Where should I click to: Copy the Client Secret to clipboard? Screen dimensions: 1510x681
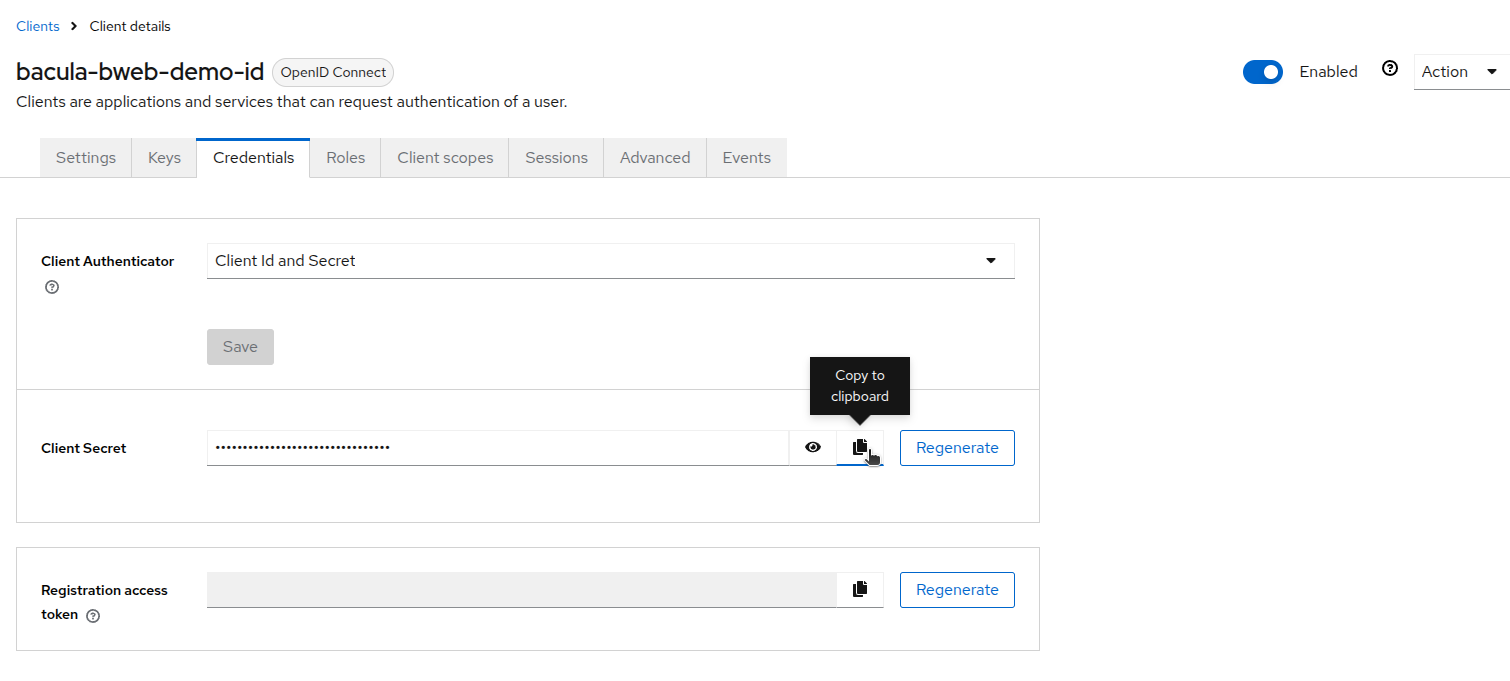pos(859,448)
